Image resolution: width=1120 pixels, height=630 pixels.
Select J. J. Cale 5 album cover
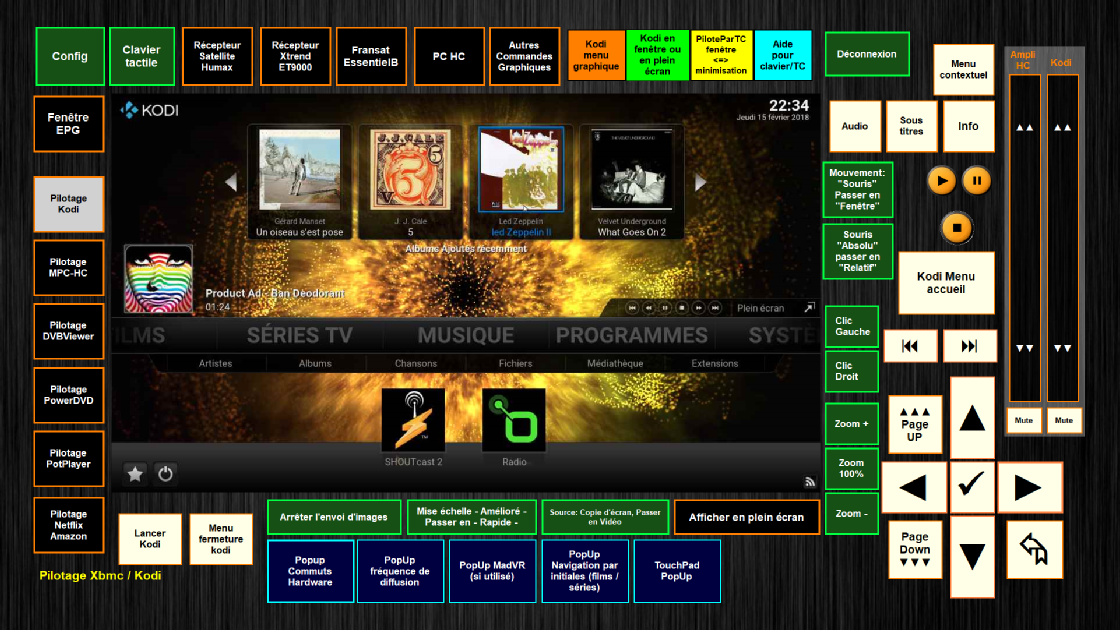pos(410,170)
